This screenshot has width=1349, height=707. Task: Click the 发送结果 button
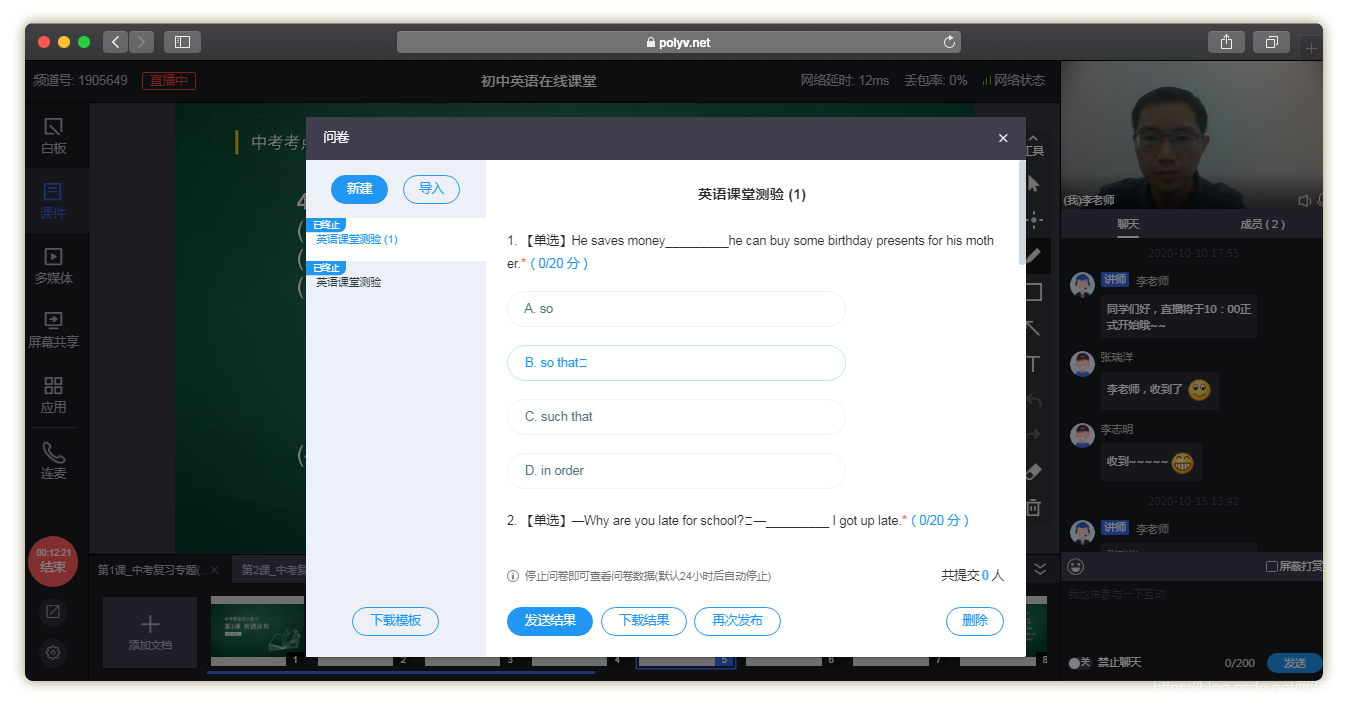pyautogui.click(x=550, y=621)
